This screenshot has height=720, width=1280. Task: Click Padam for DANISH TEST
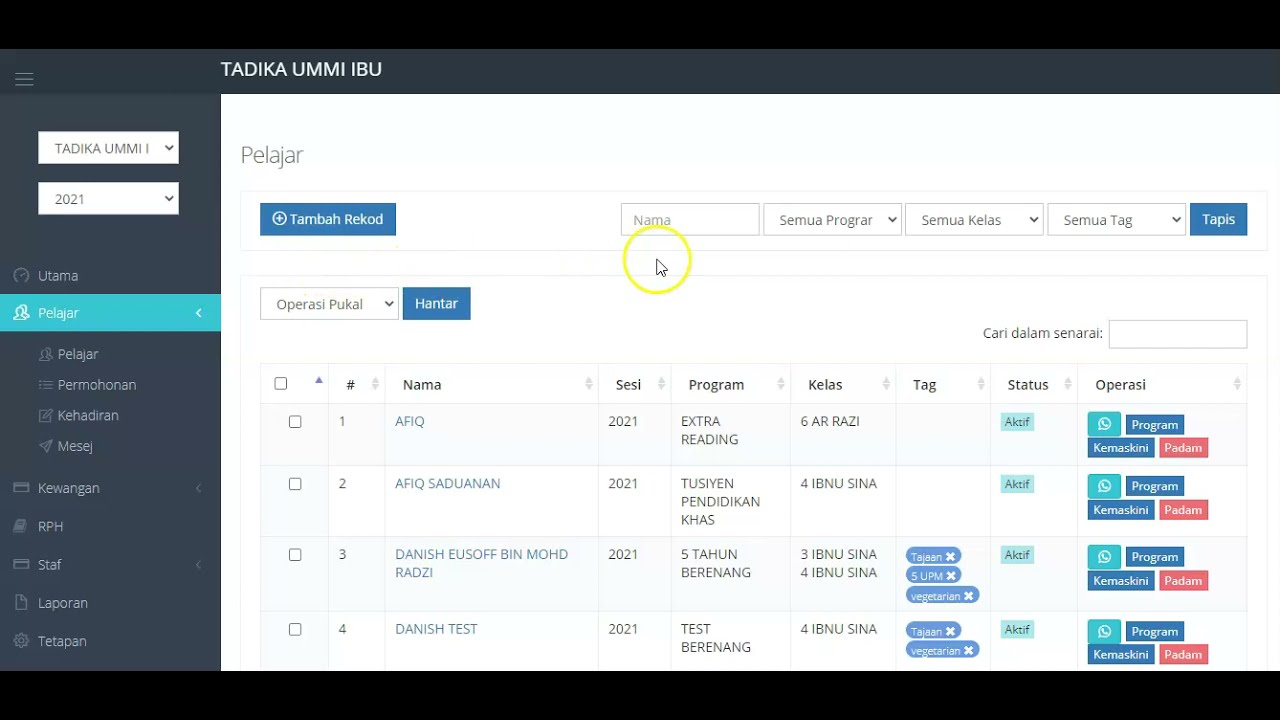[x=1183, y=655]
